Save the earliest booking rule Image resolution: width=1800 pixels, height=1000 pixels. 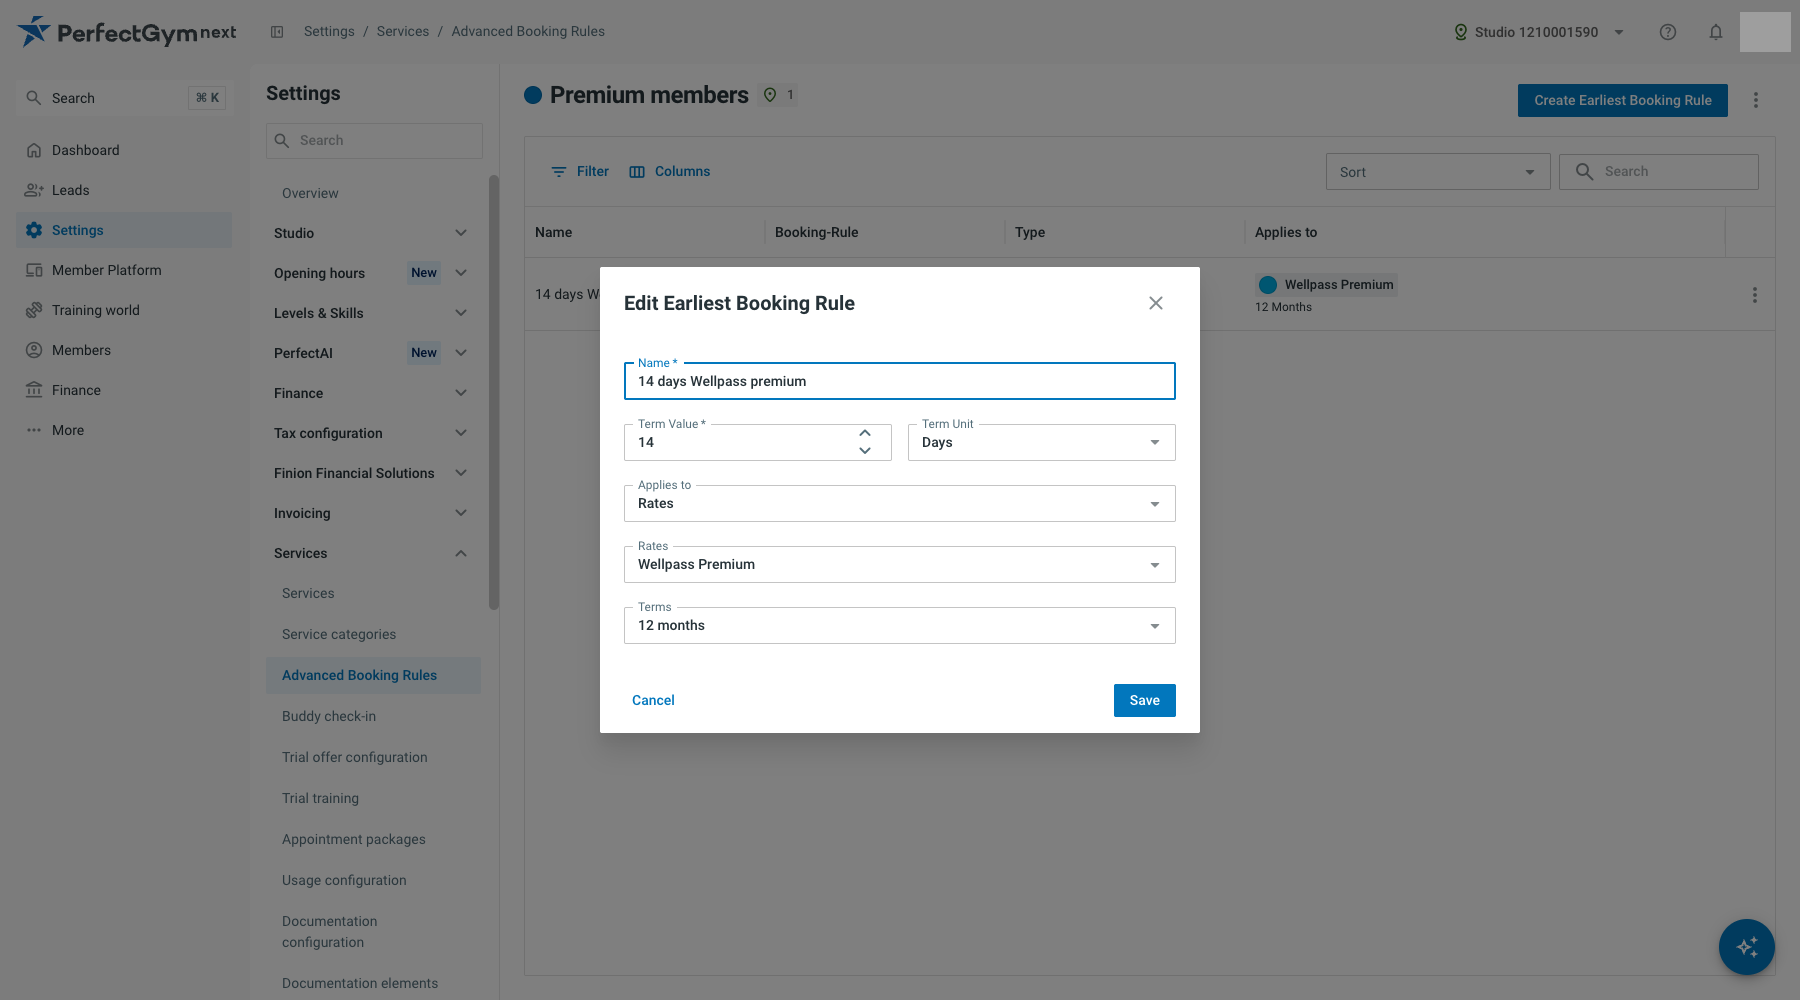(x=1145, y=700)
